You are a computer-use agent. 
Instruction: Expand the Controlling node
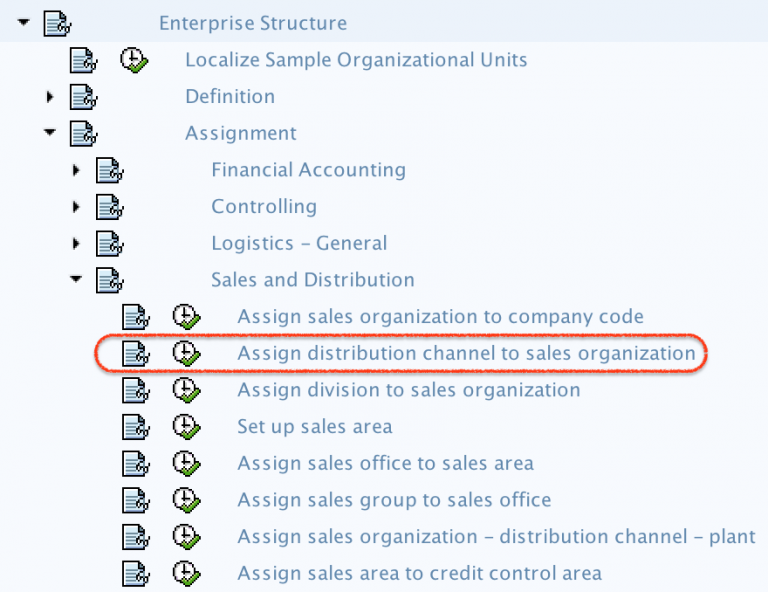pyautogui.click(x=76, y=207)
